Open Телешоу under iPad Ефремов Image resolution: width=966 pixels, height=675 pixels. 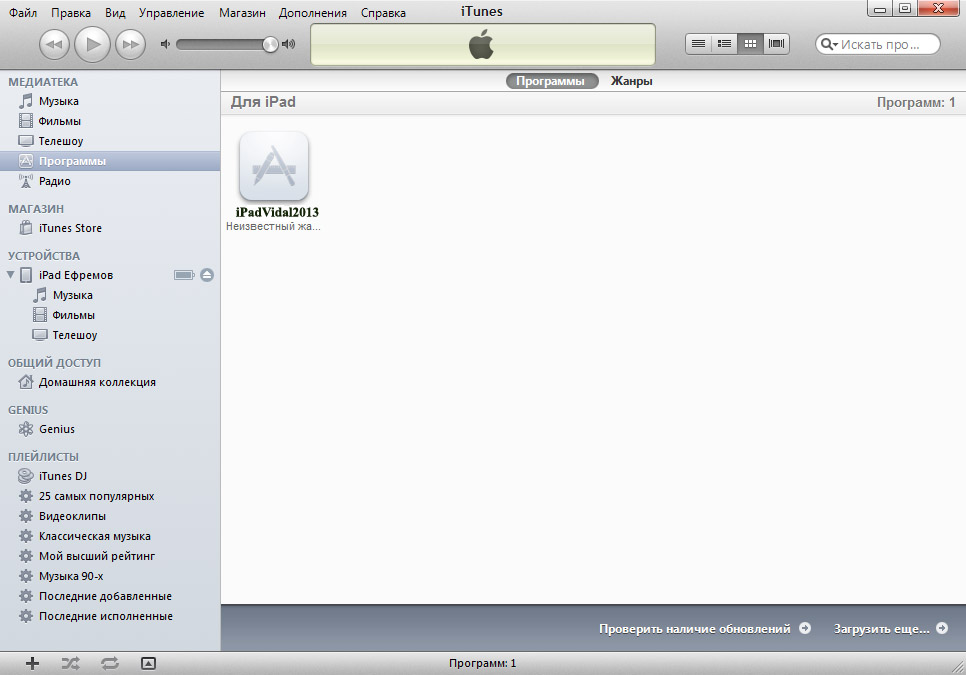pos(110,335)
